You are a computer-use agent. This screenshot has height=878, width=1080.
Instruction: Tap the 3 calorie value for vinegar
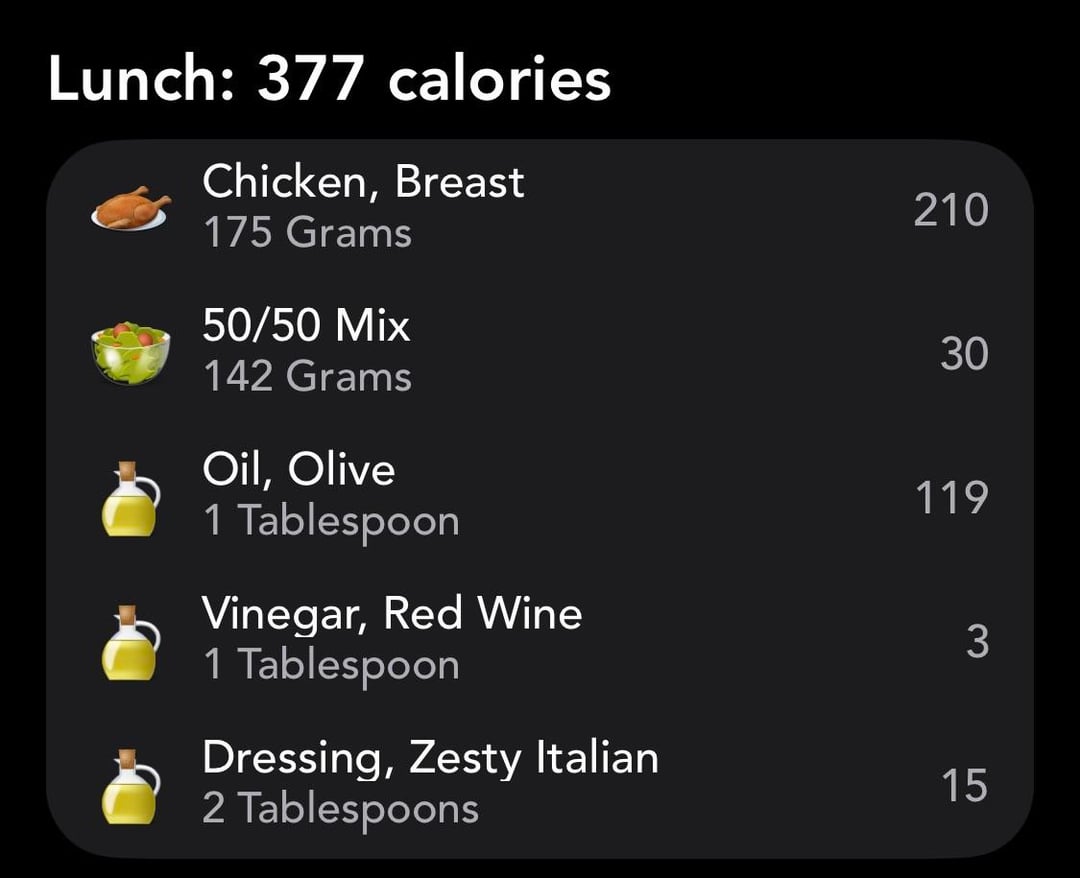click(x=977, y=642)
